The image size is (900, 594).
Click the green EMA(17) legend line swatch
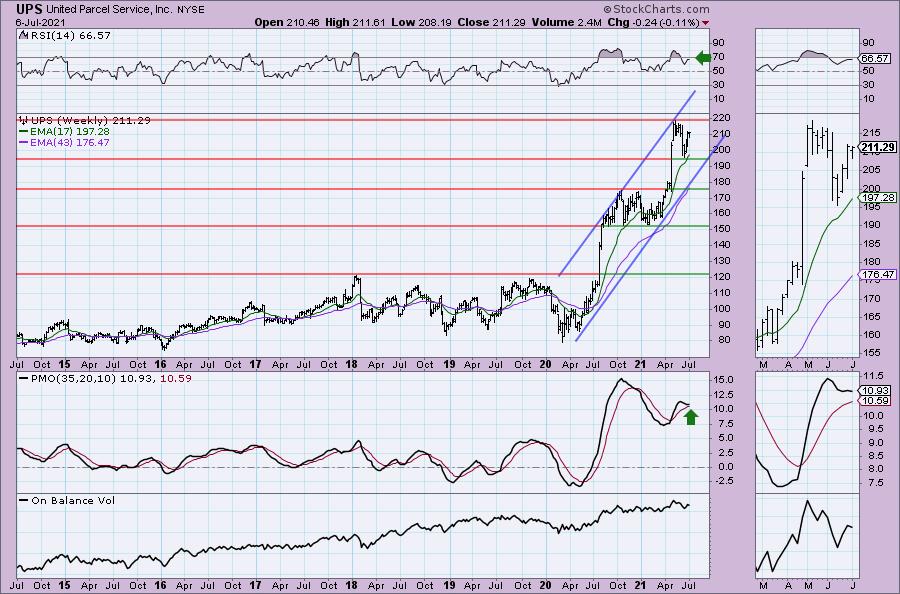23,131
